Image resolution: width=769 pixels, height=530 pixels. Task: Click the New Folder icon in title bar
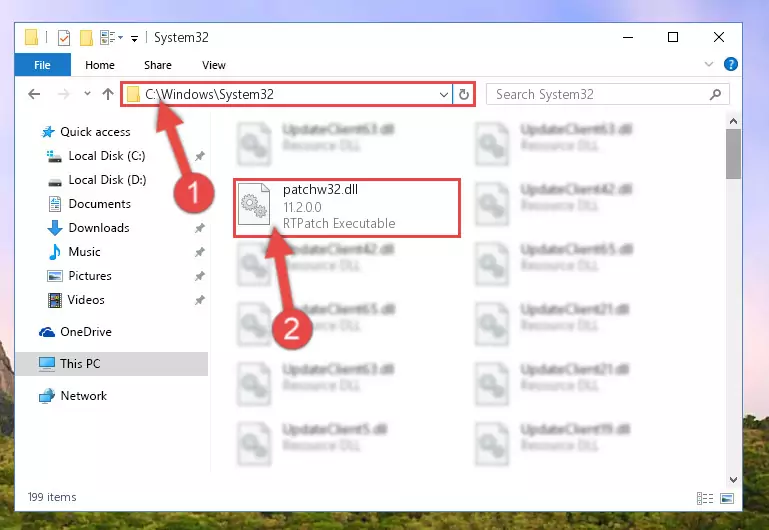point(86,38)
